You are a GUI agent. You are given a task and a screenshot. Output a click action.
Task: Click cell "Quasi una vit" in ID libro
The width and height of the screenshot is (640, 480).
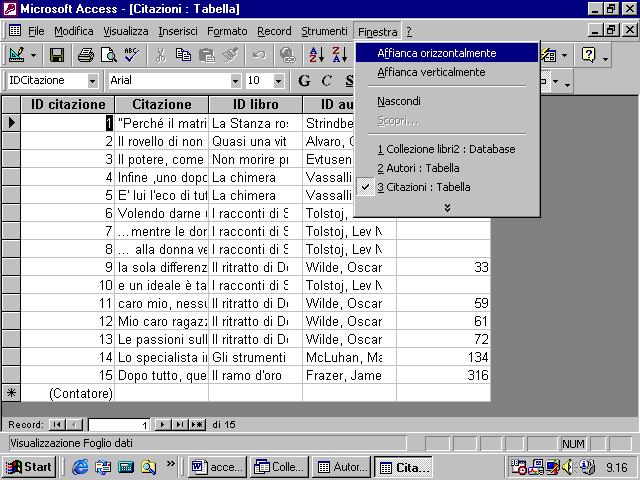pyautogui.click(x=255, y=141)
